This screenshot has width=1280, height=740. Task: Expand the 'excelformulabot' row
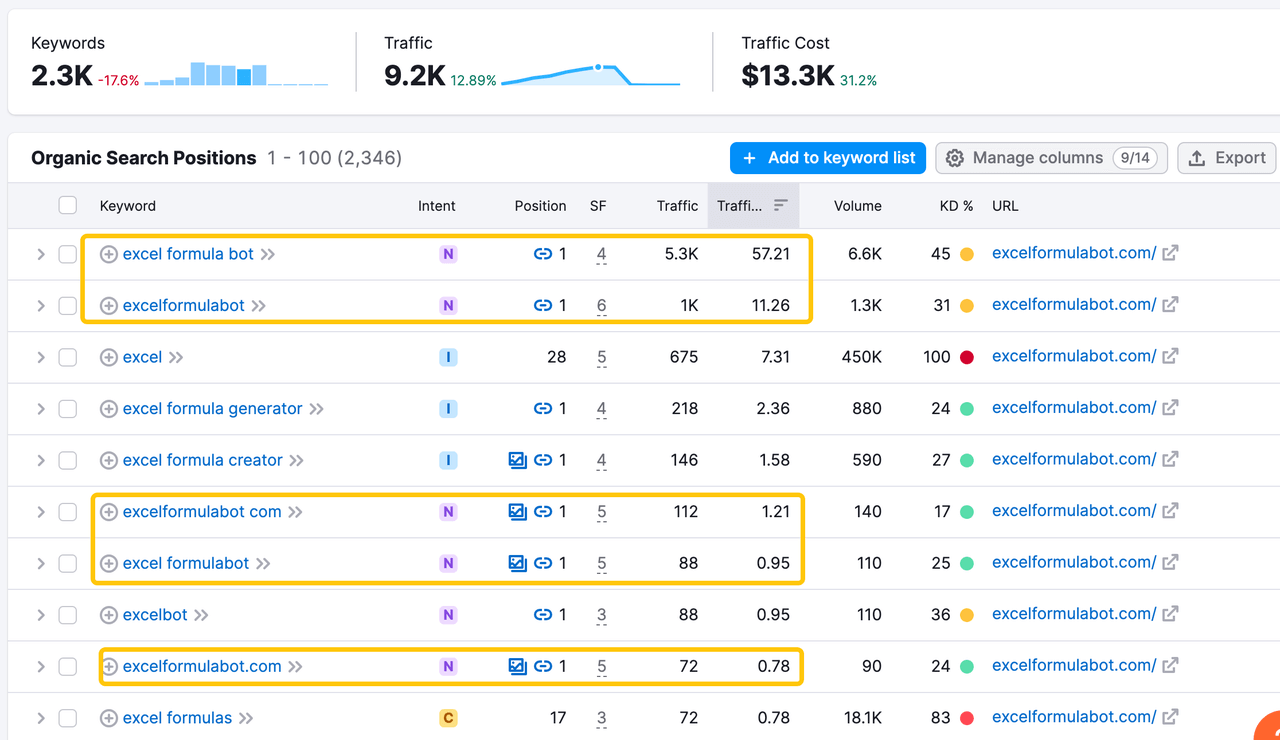[x=41, y=306]
